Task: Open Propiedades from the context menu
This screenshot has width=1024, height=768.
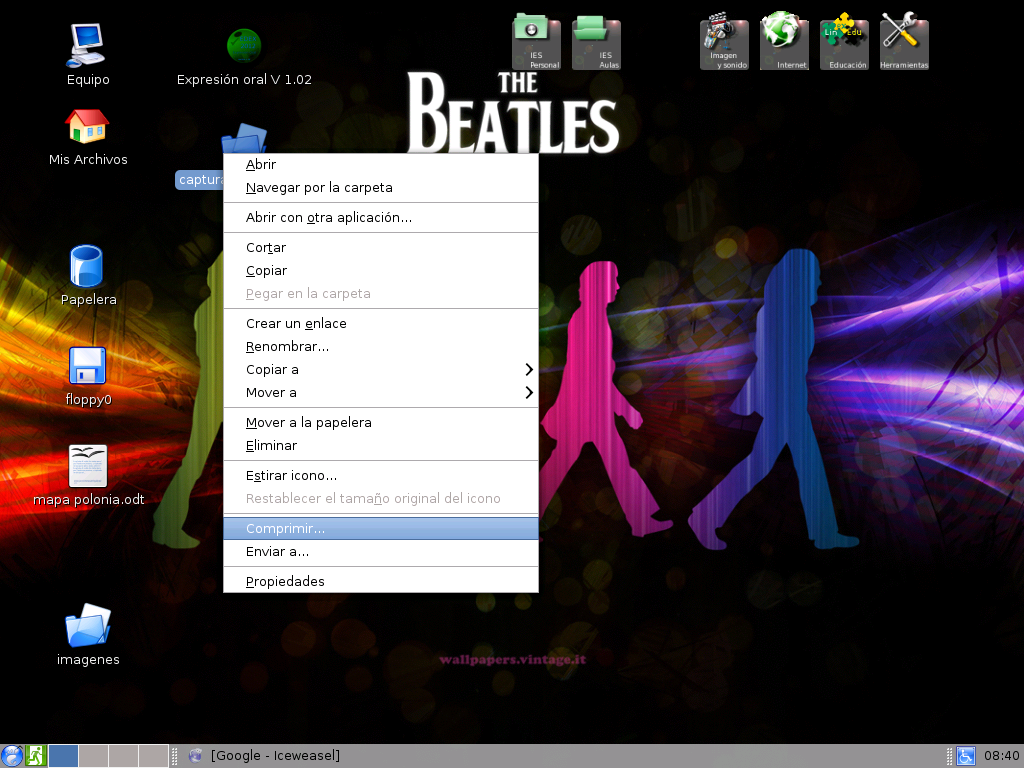Action: pos(381,581)
